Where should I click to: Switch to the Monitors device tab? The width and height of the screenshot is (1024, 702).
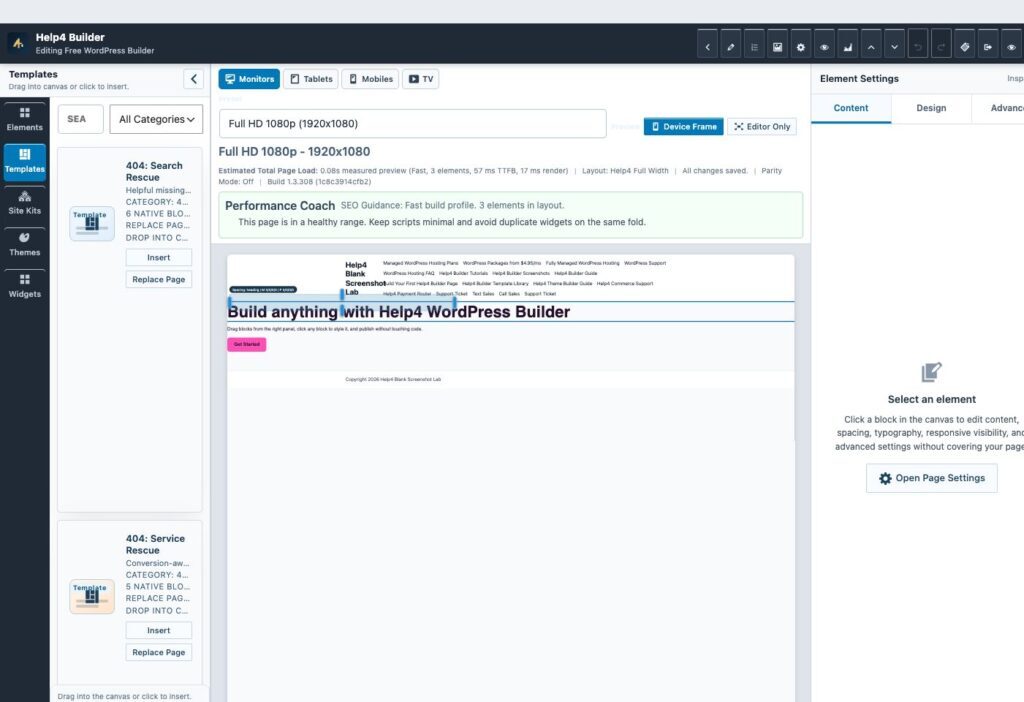249,79
